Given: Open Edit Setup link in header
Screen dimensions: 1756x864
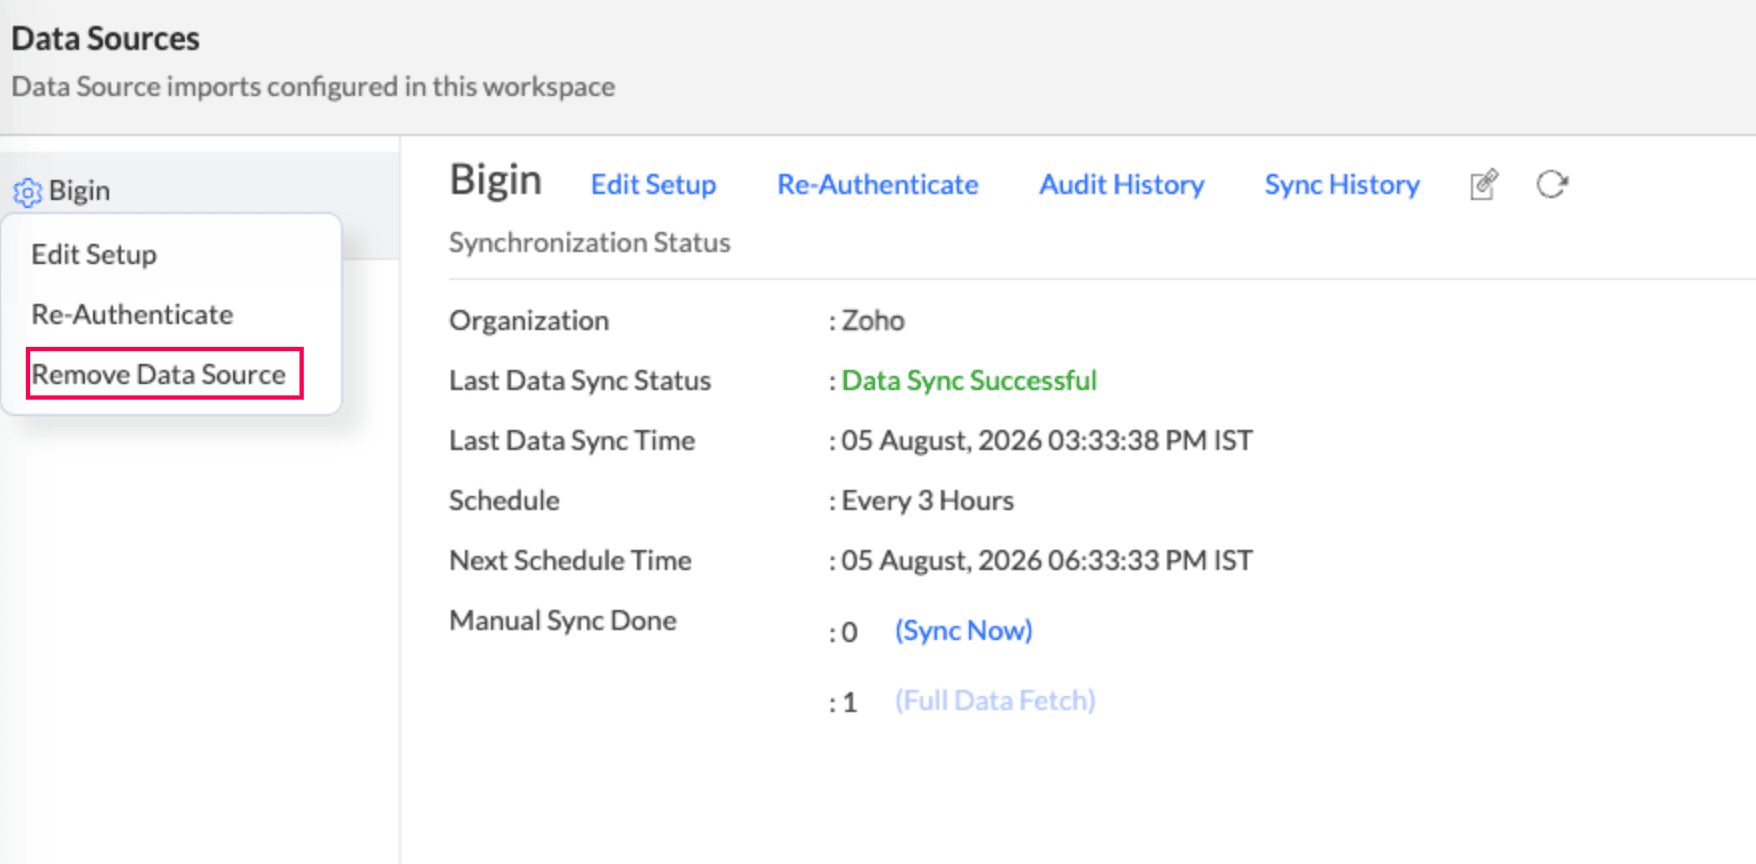Looking at the screenshot, I should [x=653, y=184].
